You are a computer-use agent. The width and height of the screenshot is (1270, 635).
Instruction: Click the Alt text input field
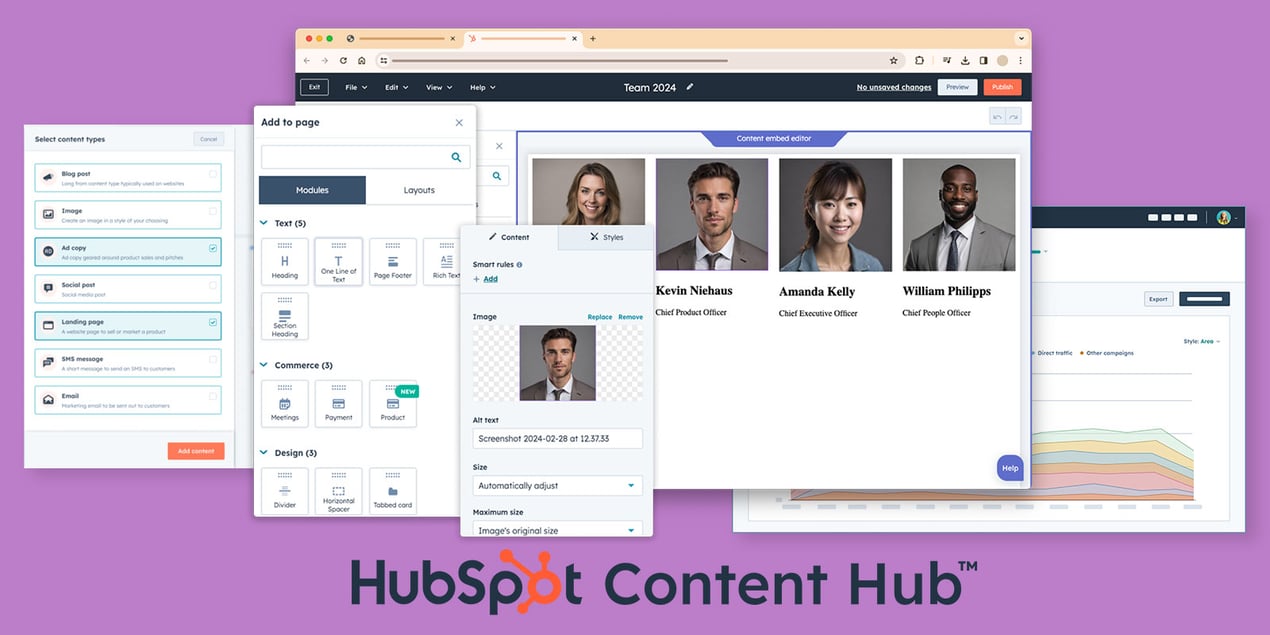pyautogui.click(x=557, y=438)
